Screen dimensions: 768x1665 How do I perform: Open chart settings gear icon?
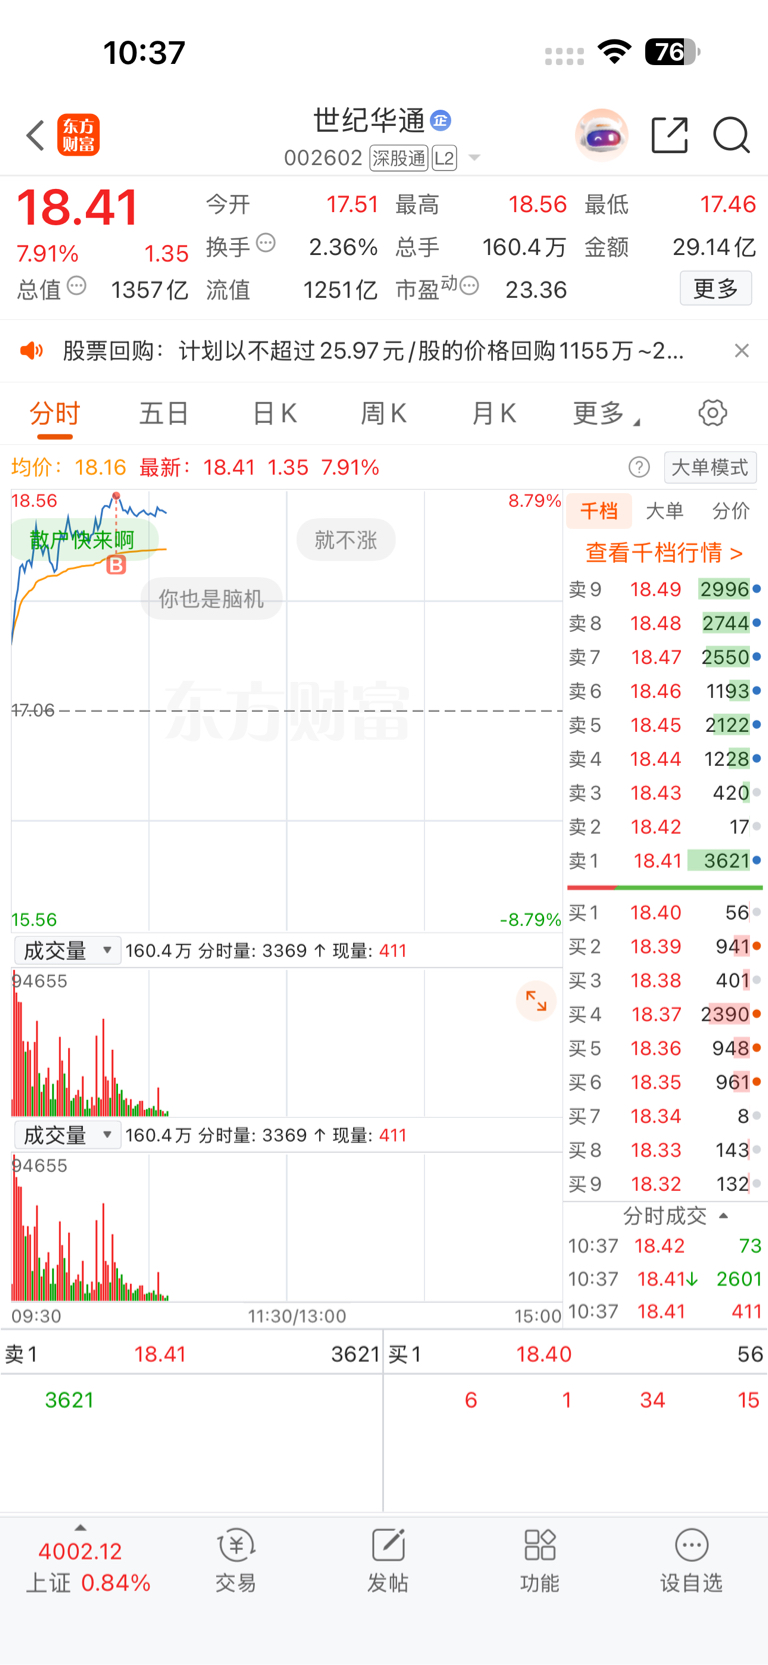pyautogui.click(x=712, y=413)
